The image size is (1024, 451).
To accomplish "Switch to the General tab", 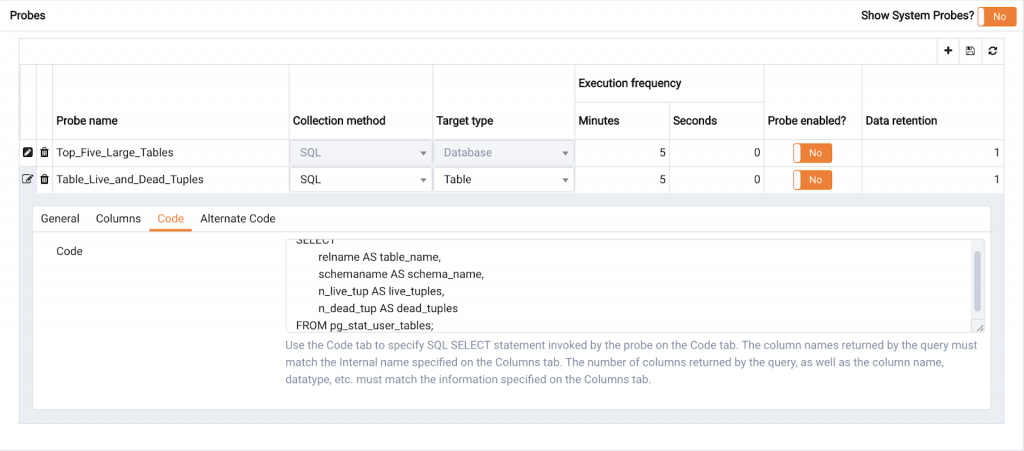I will pos(60,219).
